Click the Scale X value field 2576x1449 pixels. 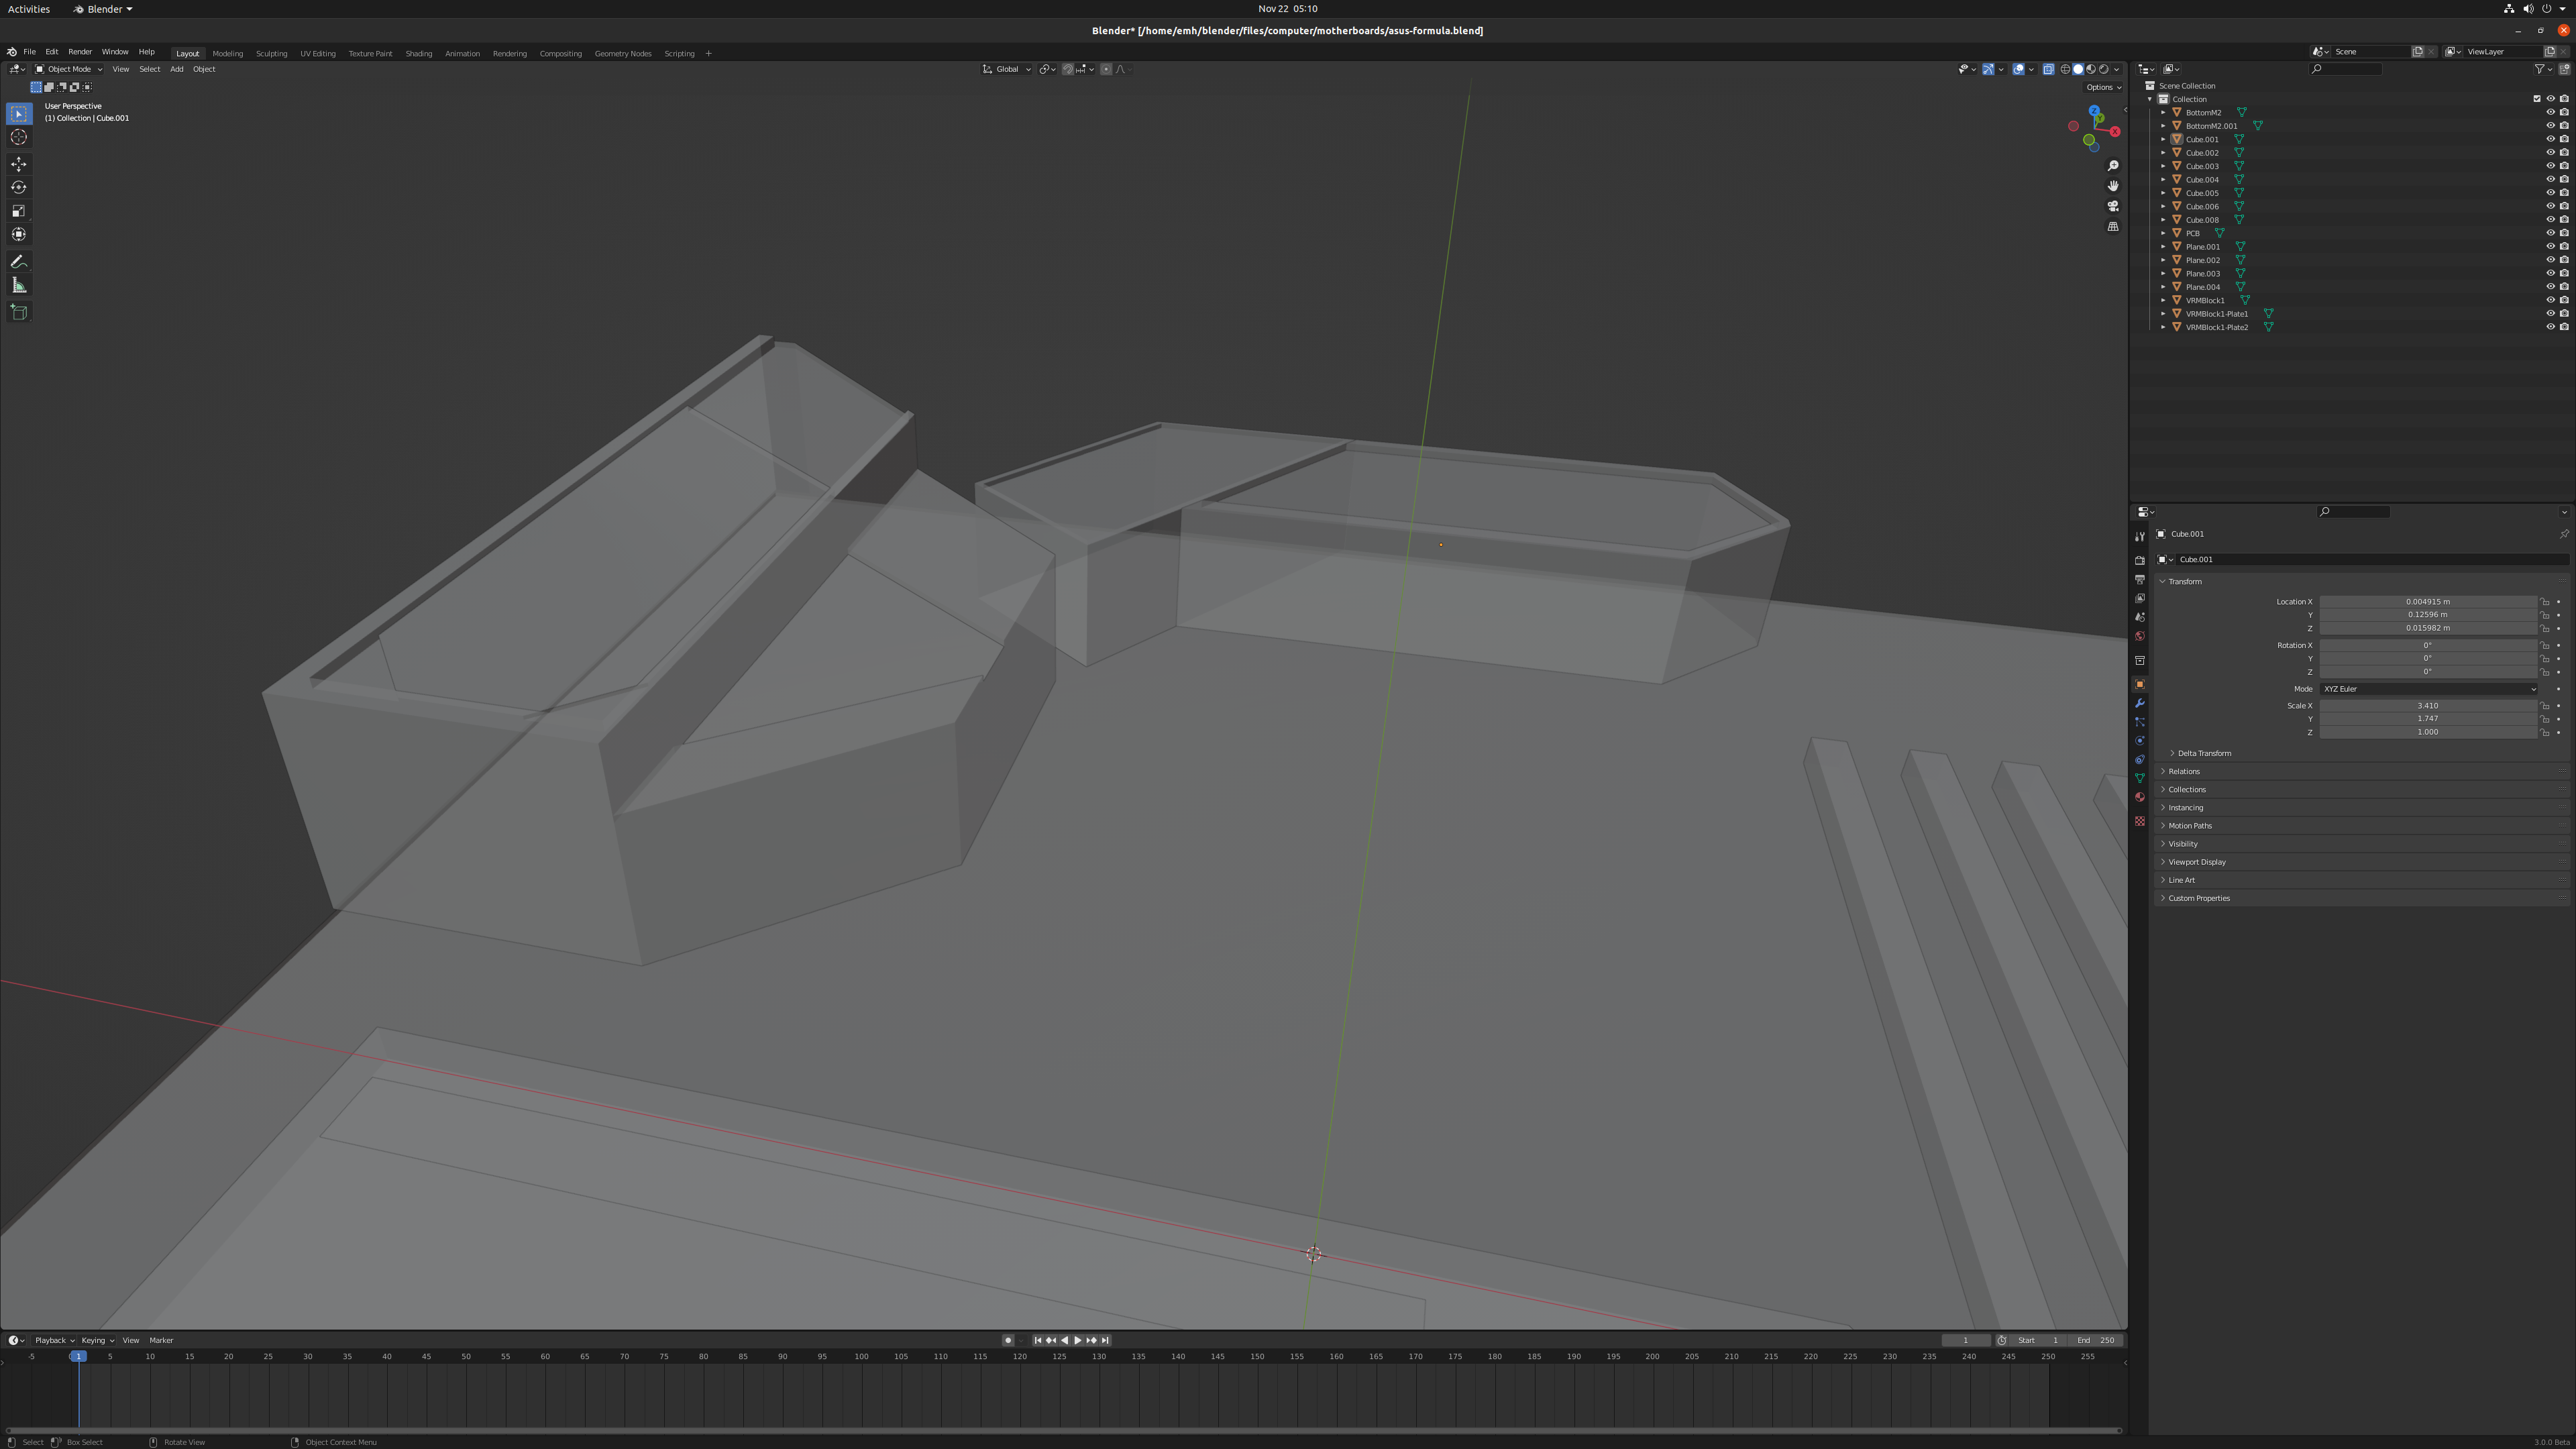coord(2428,706)
